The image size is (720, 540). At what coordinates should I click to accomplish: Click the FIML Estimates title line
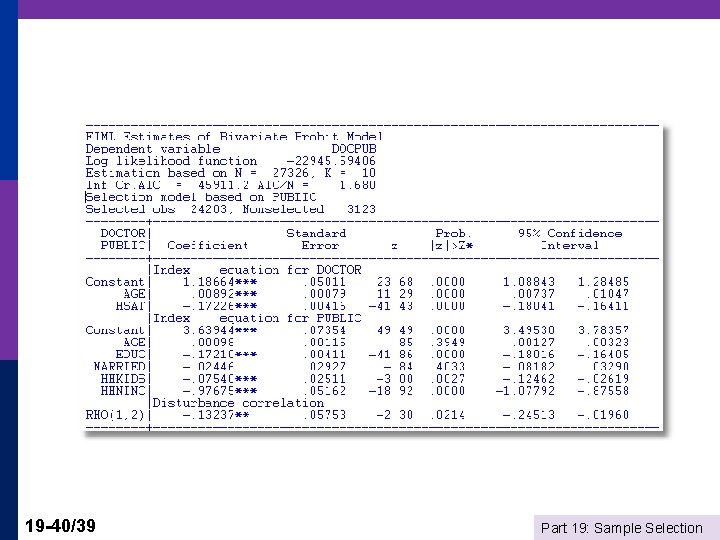[234, 136]
